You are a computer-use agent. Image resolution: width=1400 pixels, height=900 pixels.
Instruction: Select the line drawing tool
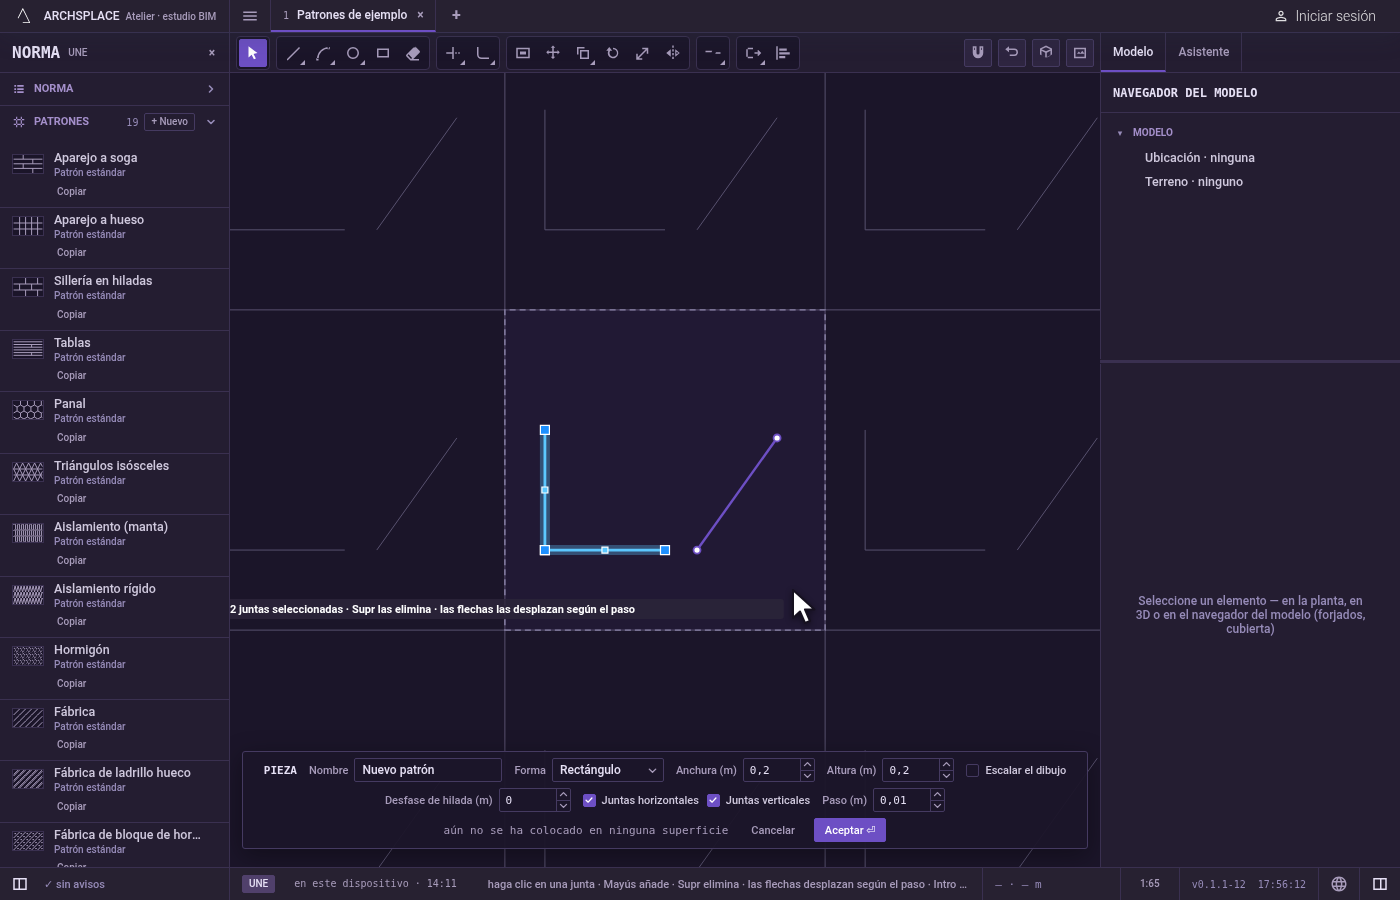click(293, 53)
